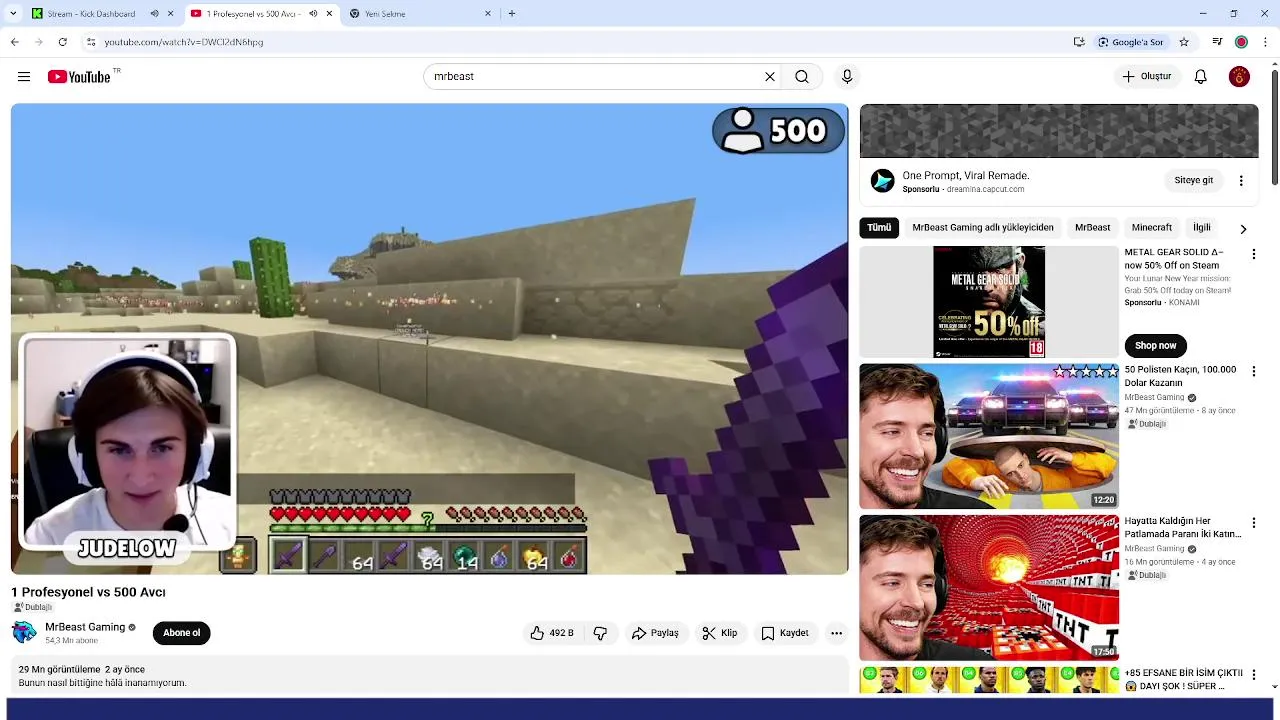Open options for +85 Efsane Bir İsim video
This screenshot has width=1280, height=720.
click(x=1253, y=675)
